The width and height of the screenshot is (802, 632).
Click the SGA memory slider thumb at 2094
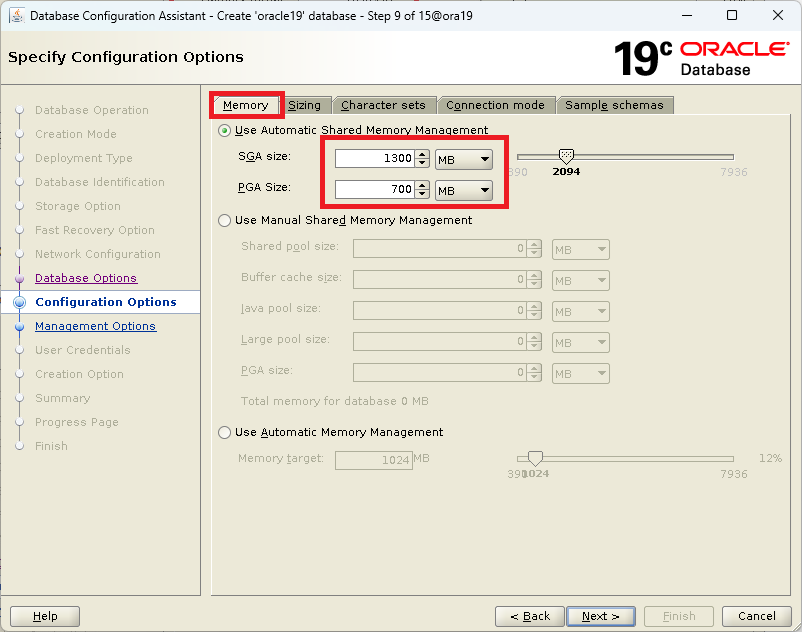point(566,156)
